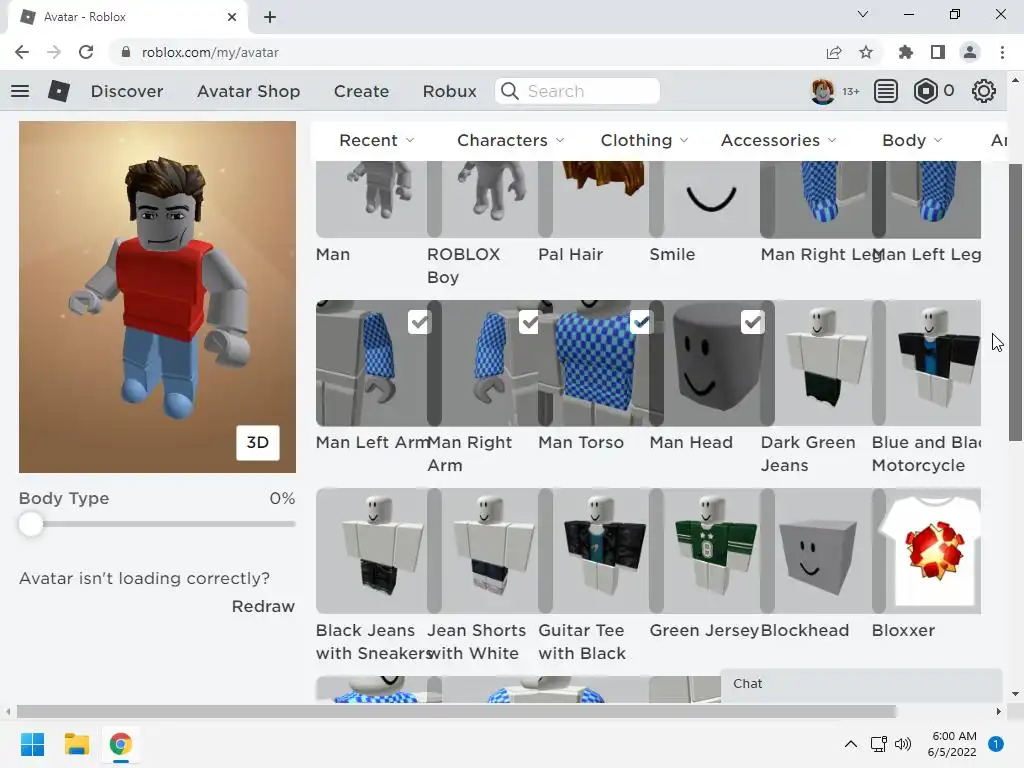Image resolution: width=1024 pixels, height=768 pixels.
Task: Open the Discover page
Action: 127,91
